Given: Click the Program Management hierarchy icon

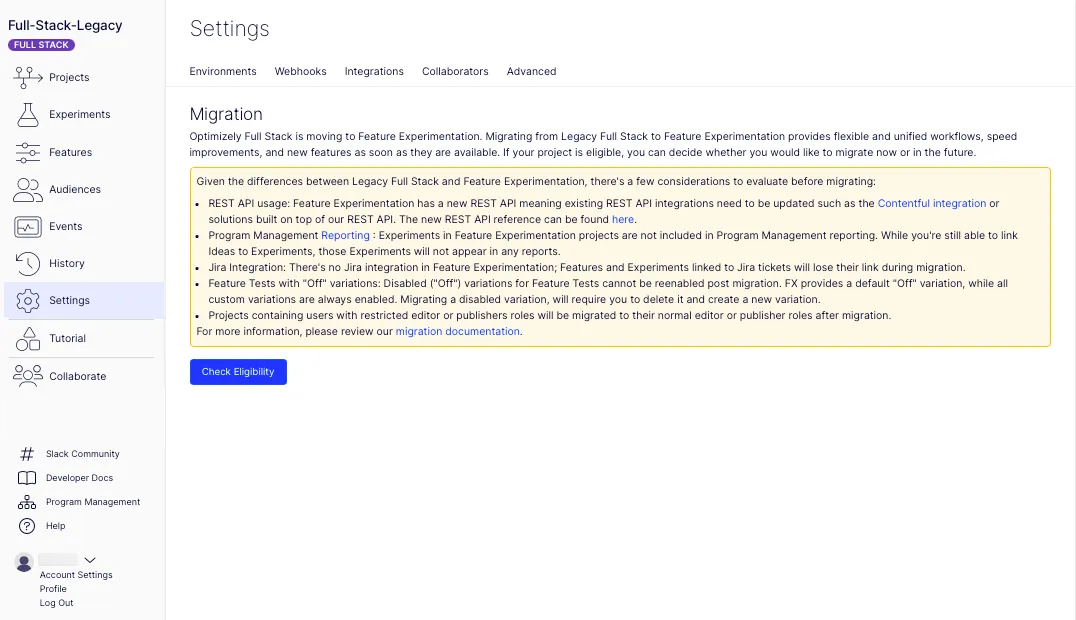Looking at the screenshot, I should (27, 502).
